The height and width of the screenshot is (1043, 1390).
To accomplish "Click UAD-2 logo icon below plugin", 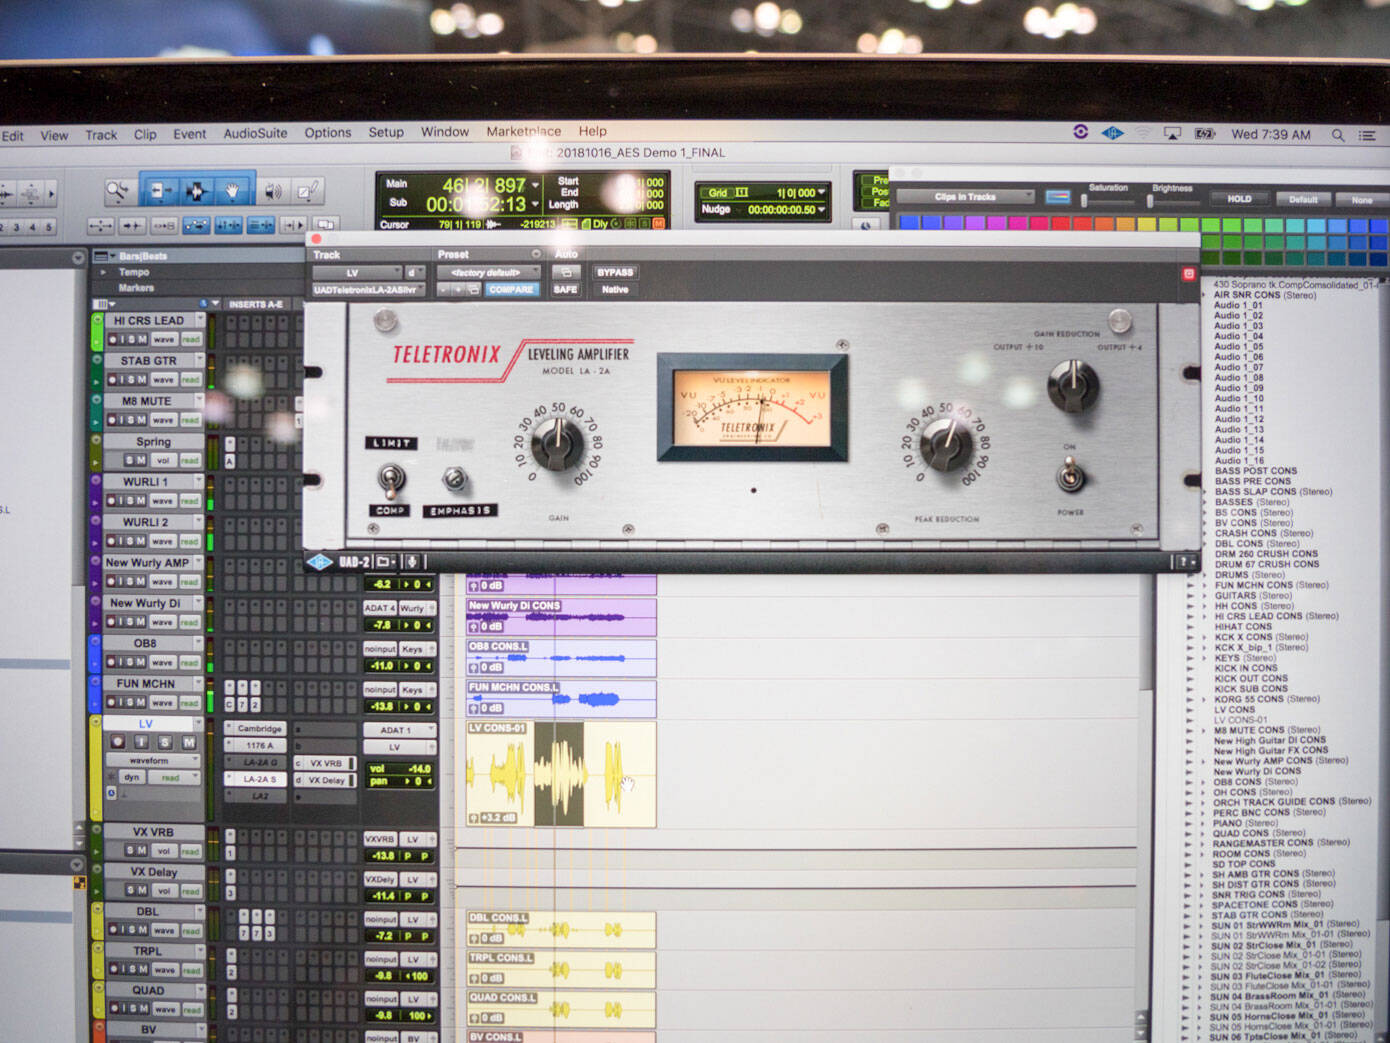I will pyautogui.click(x=319, y=562).
